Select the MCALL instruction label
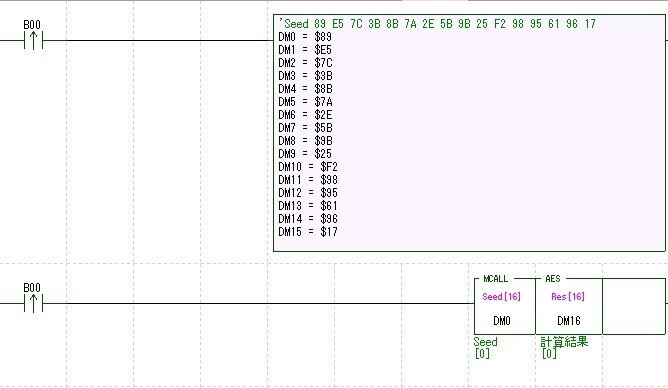The width and height of the screenshot is (668, 388). coord(495,279)
